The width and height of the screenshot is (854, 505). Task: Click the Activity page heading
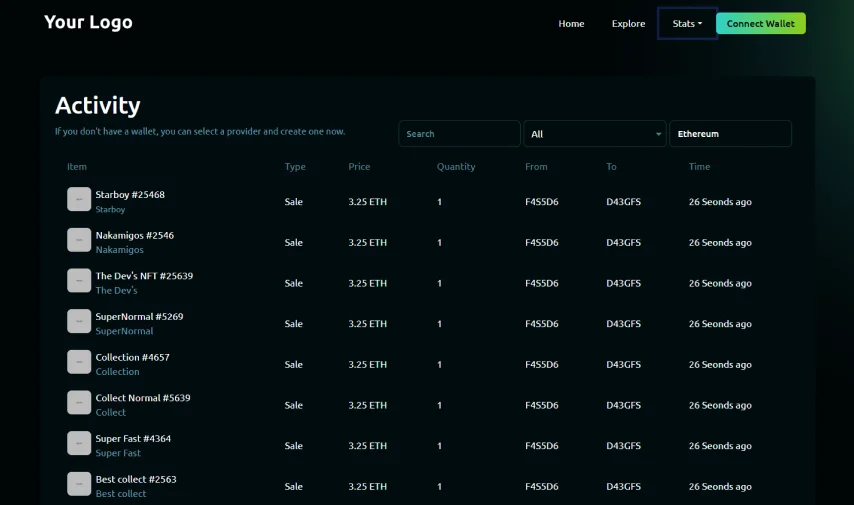point(98,106)
